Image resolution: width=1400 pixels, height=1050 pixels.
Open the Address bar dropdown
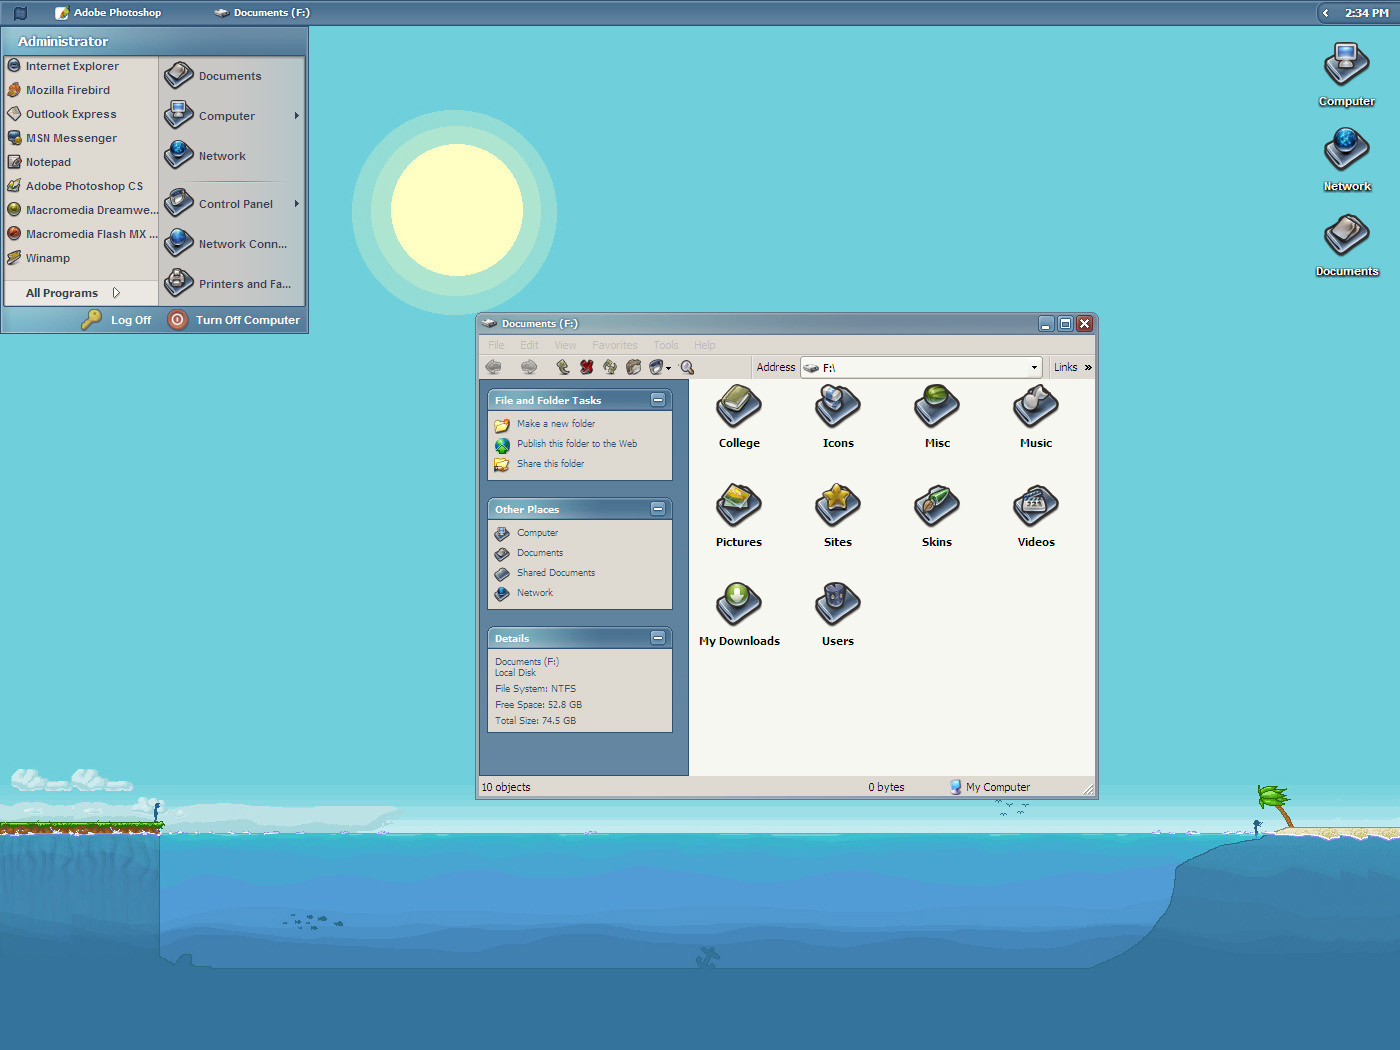[1034, 368]
